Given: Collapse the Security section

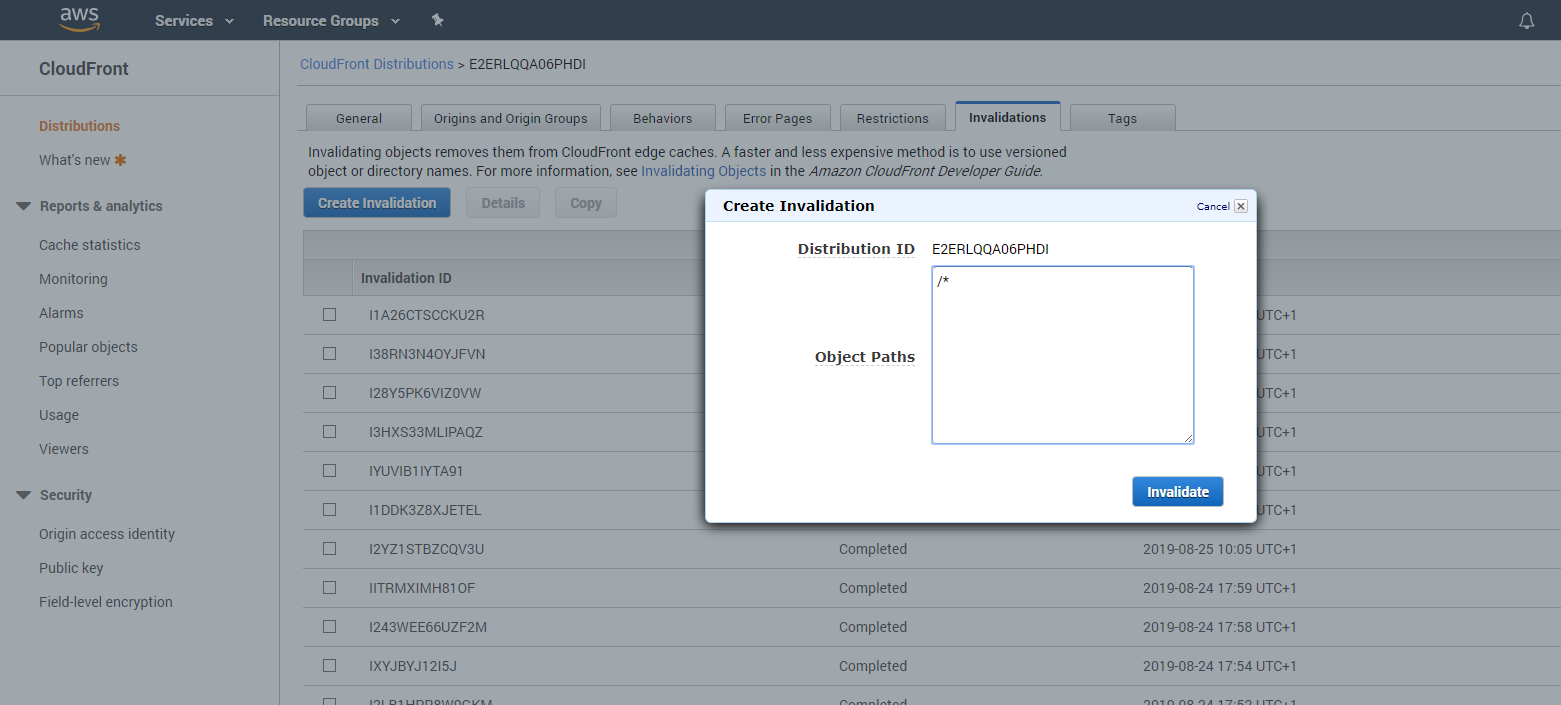Looking at the screenshot, I should [x=24, y=495].
